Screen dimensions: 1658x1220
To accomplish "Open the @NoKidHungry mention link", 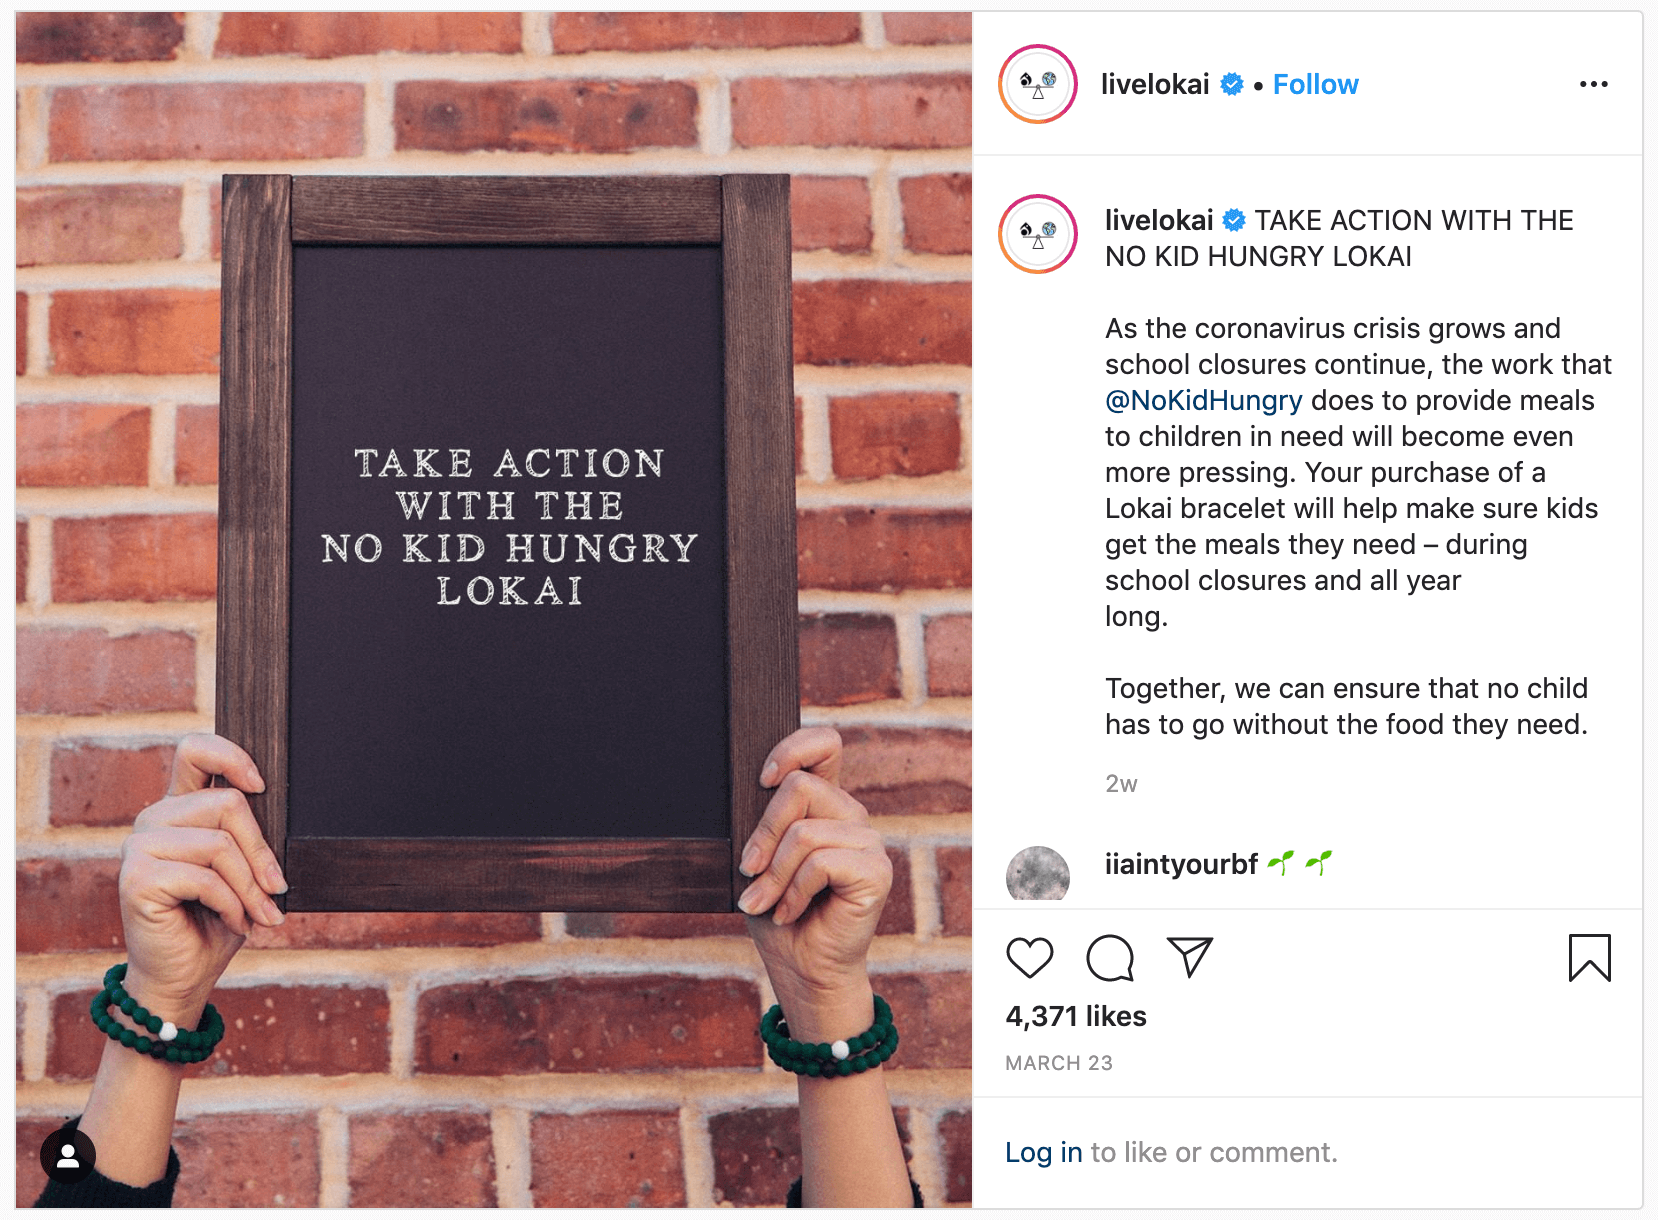I will (x=1203, y=401).
